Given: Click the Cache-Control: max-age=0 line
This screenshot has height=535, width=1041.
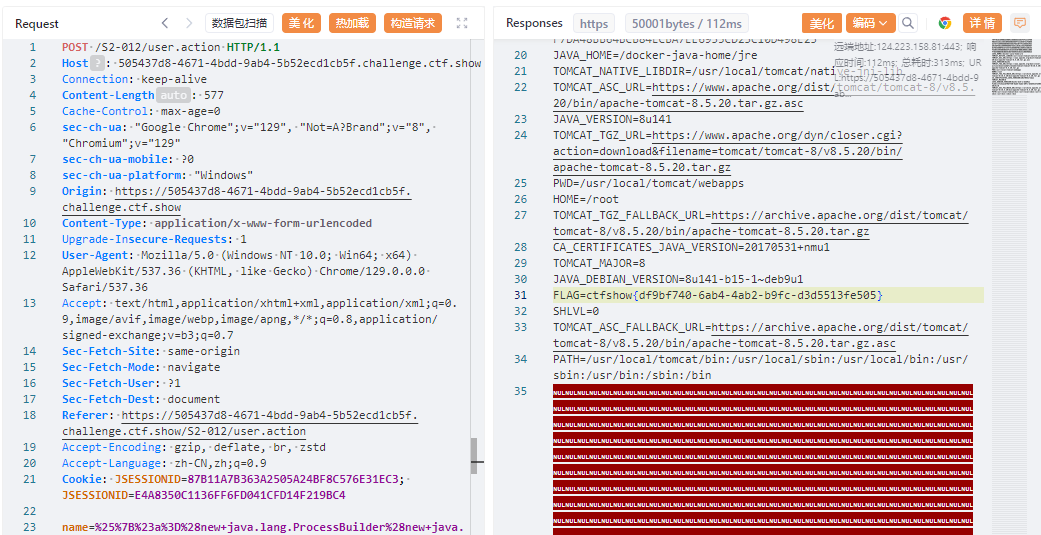Looking at the screenshot, I should click(x=141, y=112).
